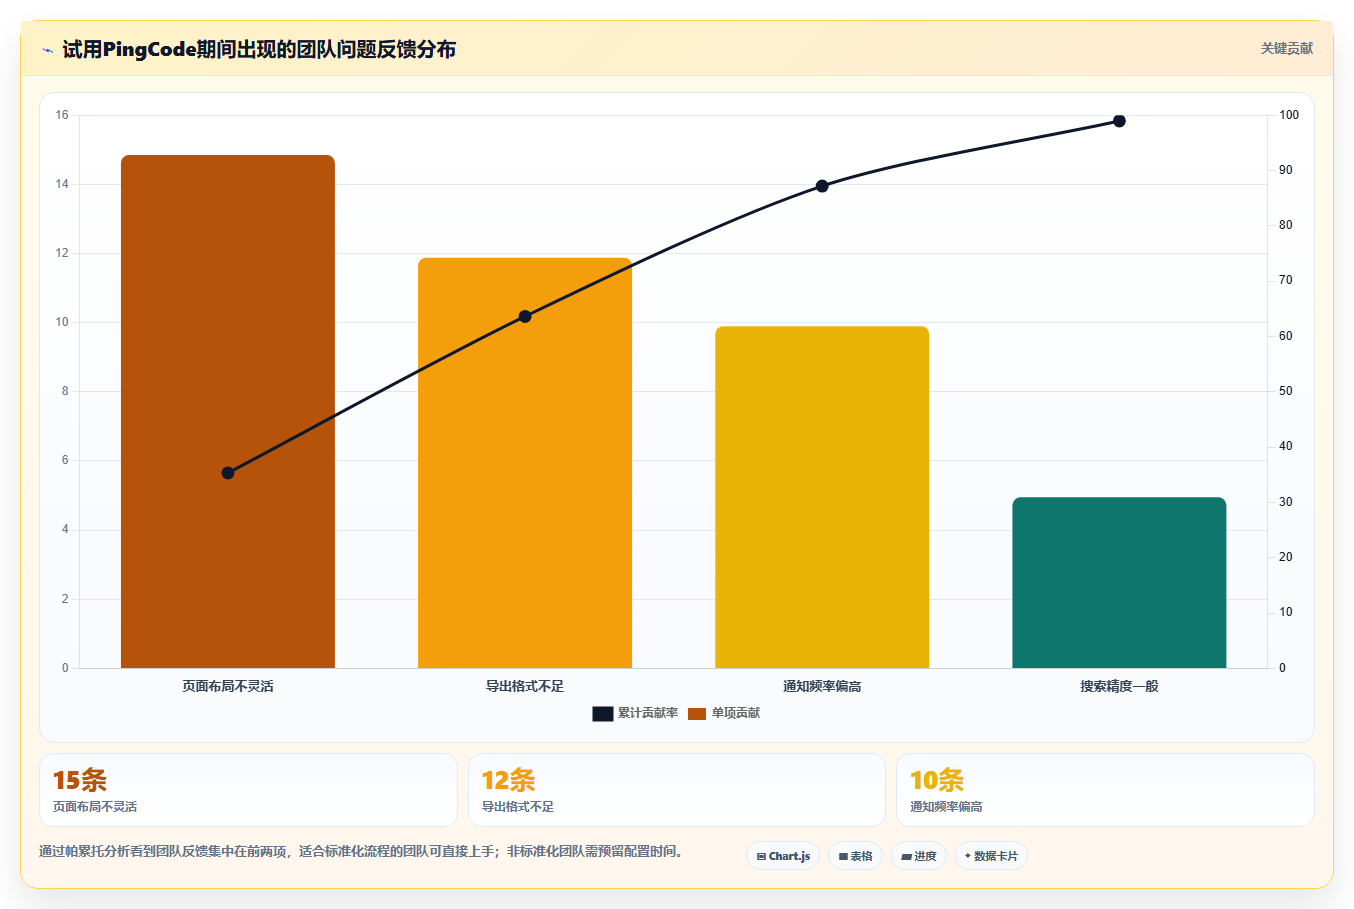This screenshot has width=1354, height=909.
Task: Select the 导出格式不足 orange bar
Action: (x=525, y=463)
